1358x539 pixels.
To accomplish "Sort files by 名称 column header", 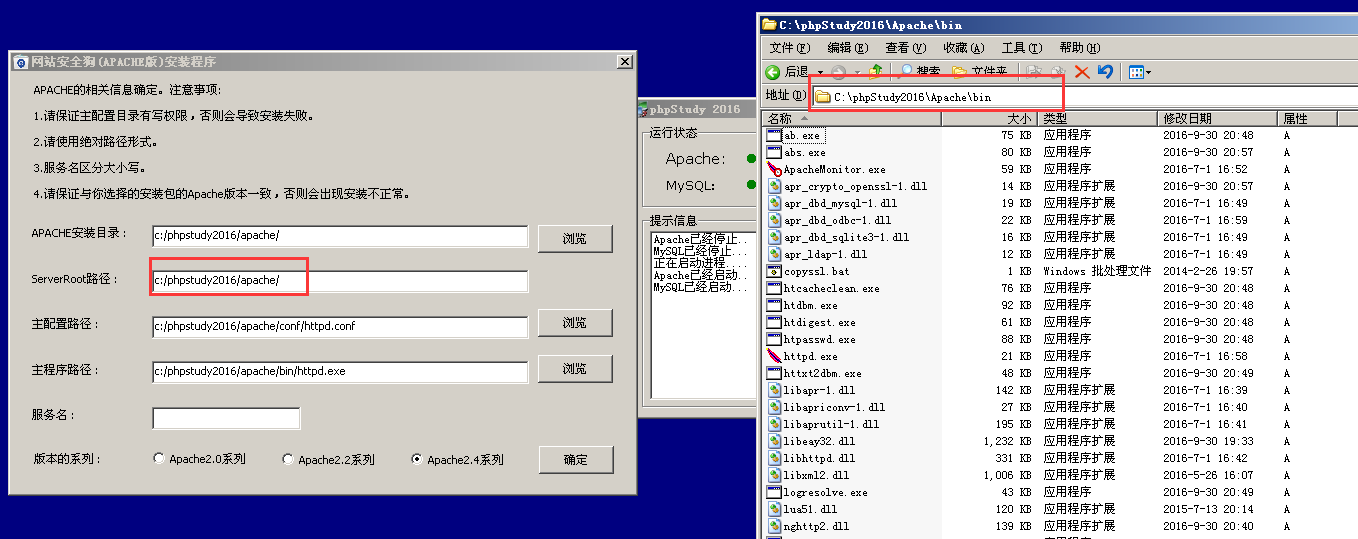I will [x=780, y=118].
